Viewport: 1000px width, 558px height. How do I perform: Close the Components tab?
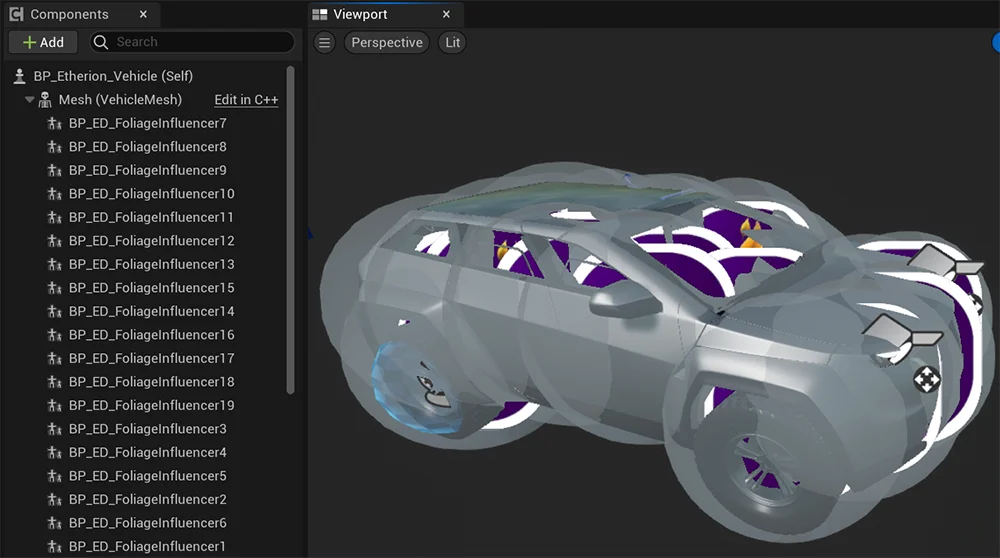[143, 15]
